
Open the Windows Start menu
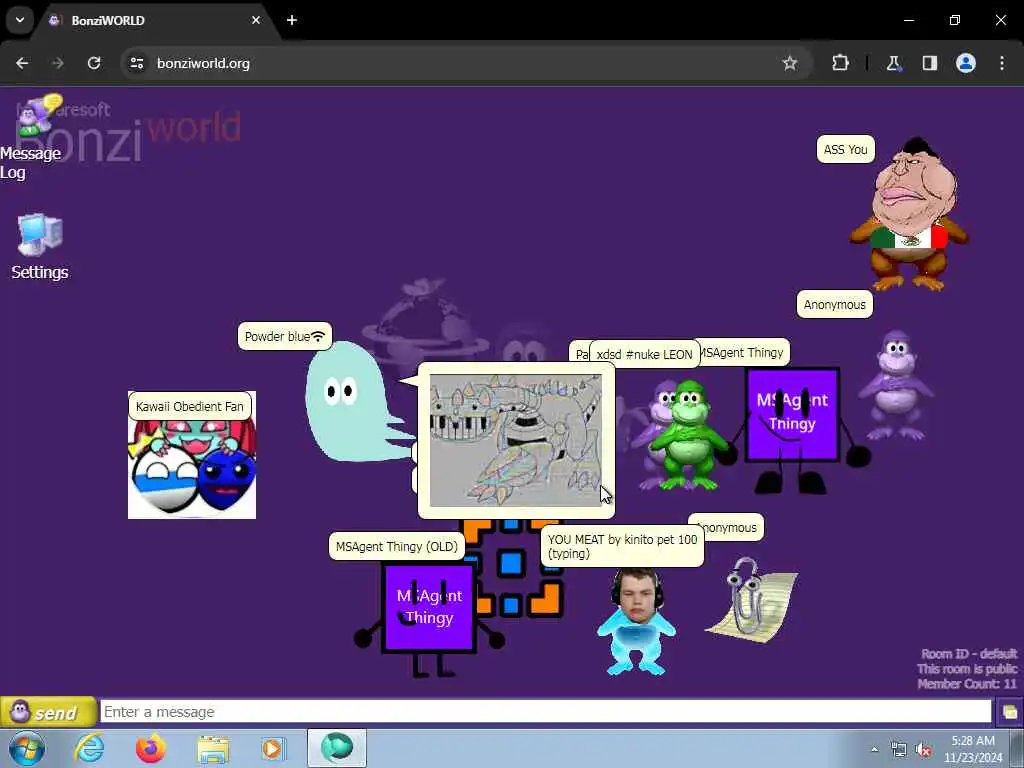27,748
